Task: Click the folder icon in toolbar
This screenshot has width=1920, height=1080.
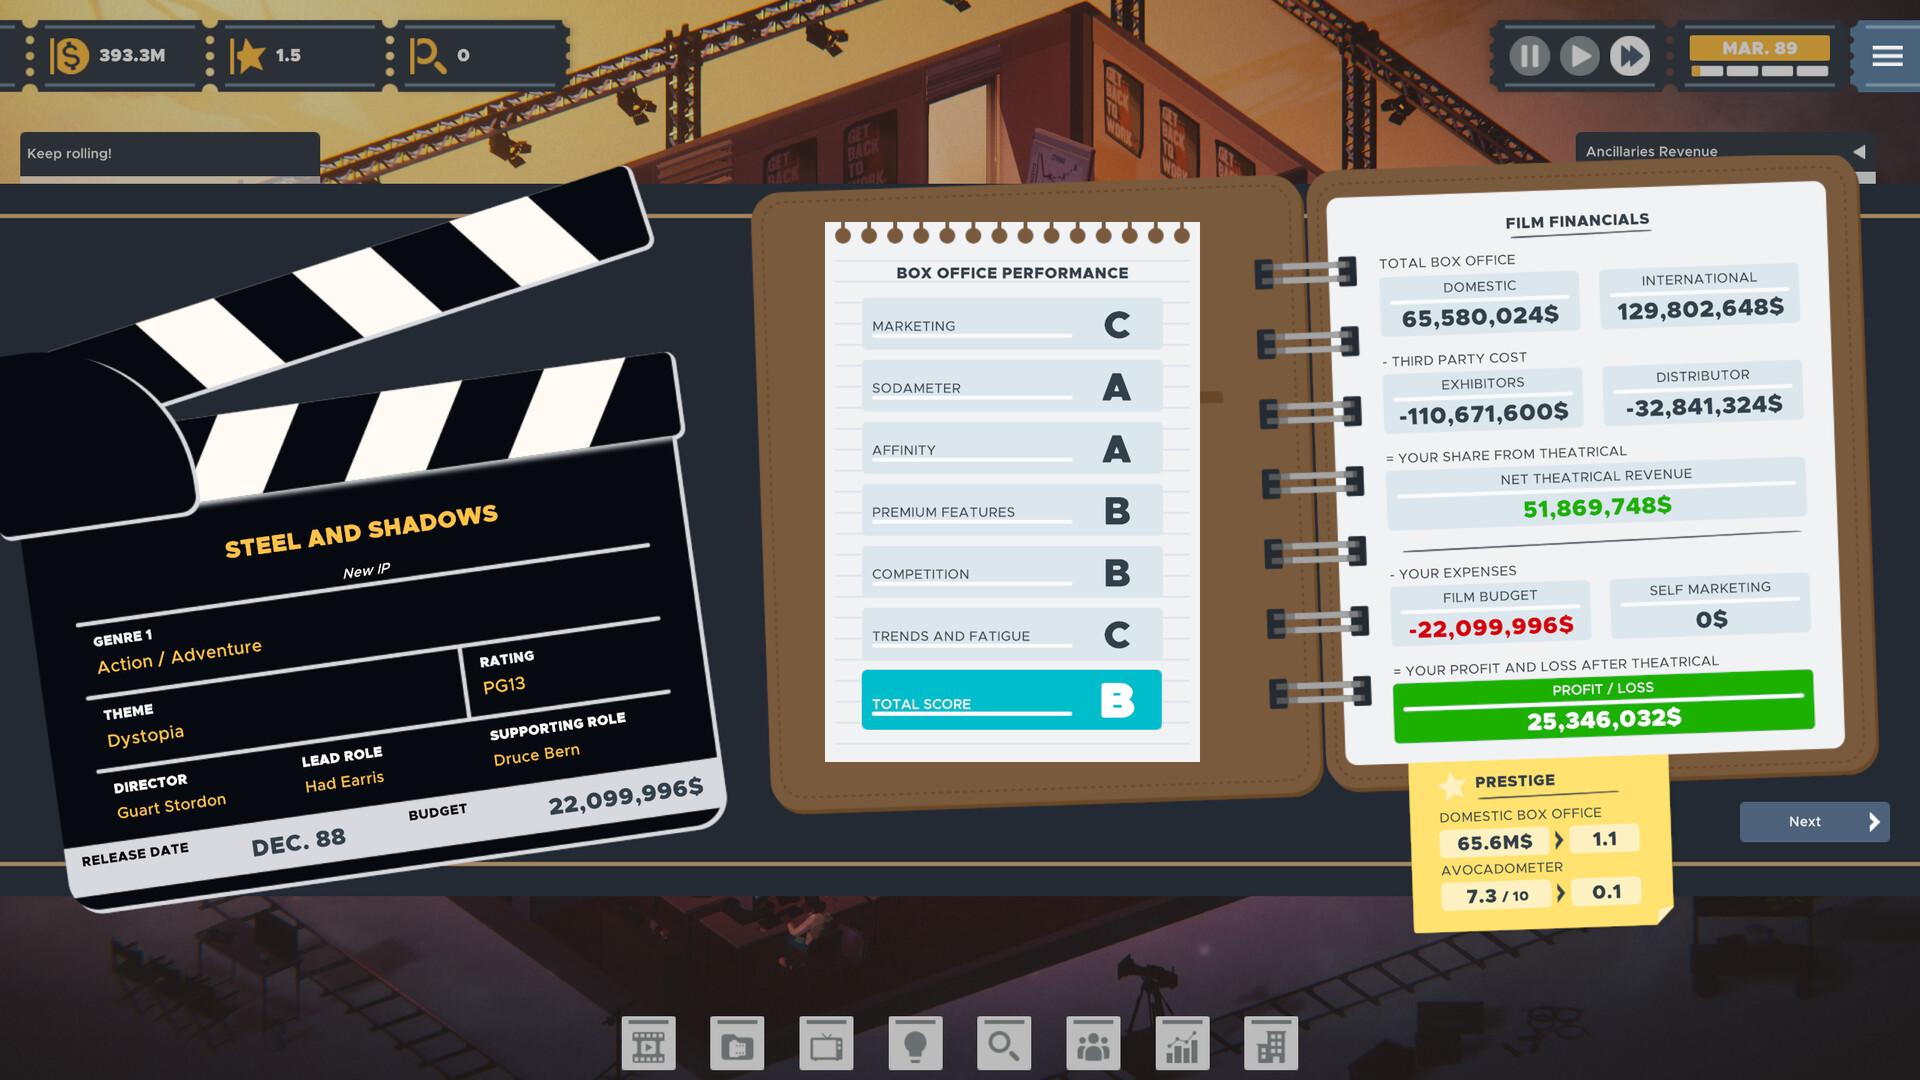Action: 736,1042
